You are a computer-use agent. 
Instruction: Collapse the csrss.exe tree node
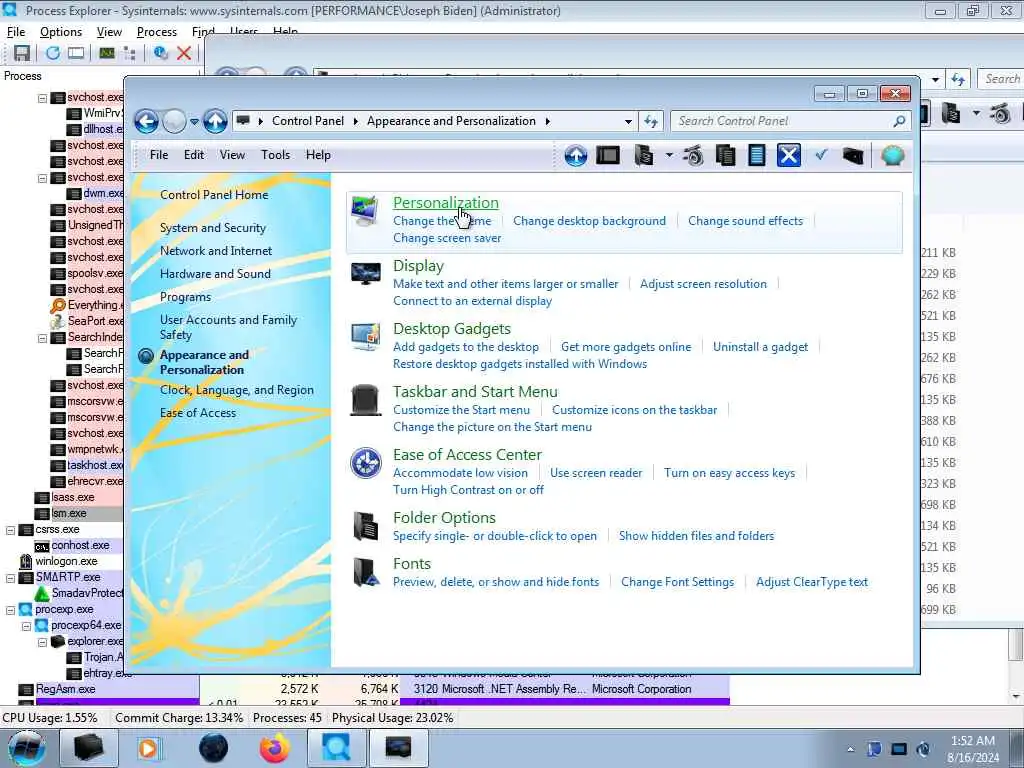10,530
